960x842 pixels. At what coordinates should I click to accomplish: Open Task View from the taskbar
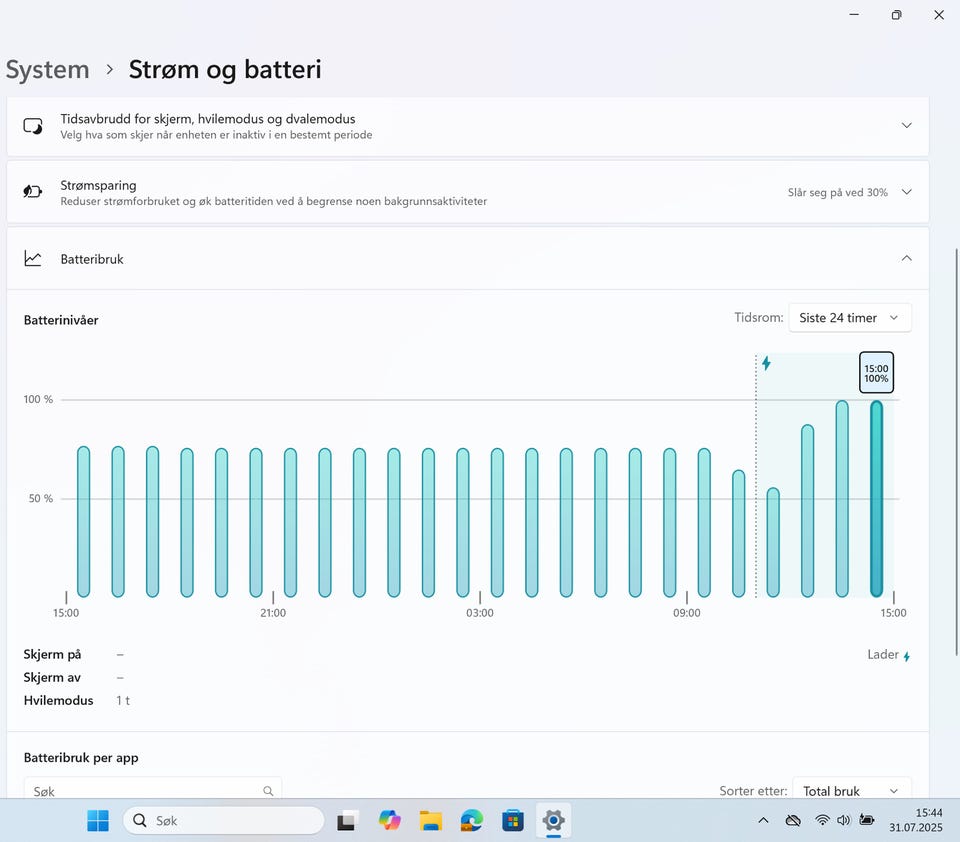pos(347,821)
